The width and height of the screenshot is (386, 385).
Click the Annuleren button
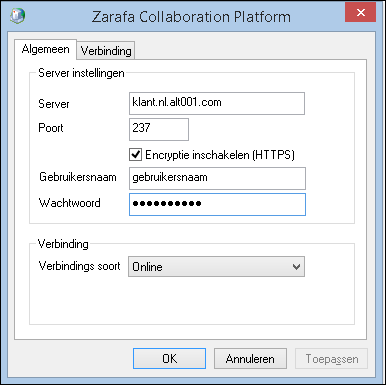[x=250, y=358]
